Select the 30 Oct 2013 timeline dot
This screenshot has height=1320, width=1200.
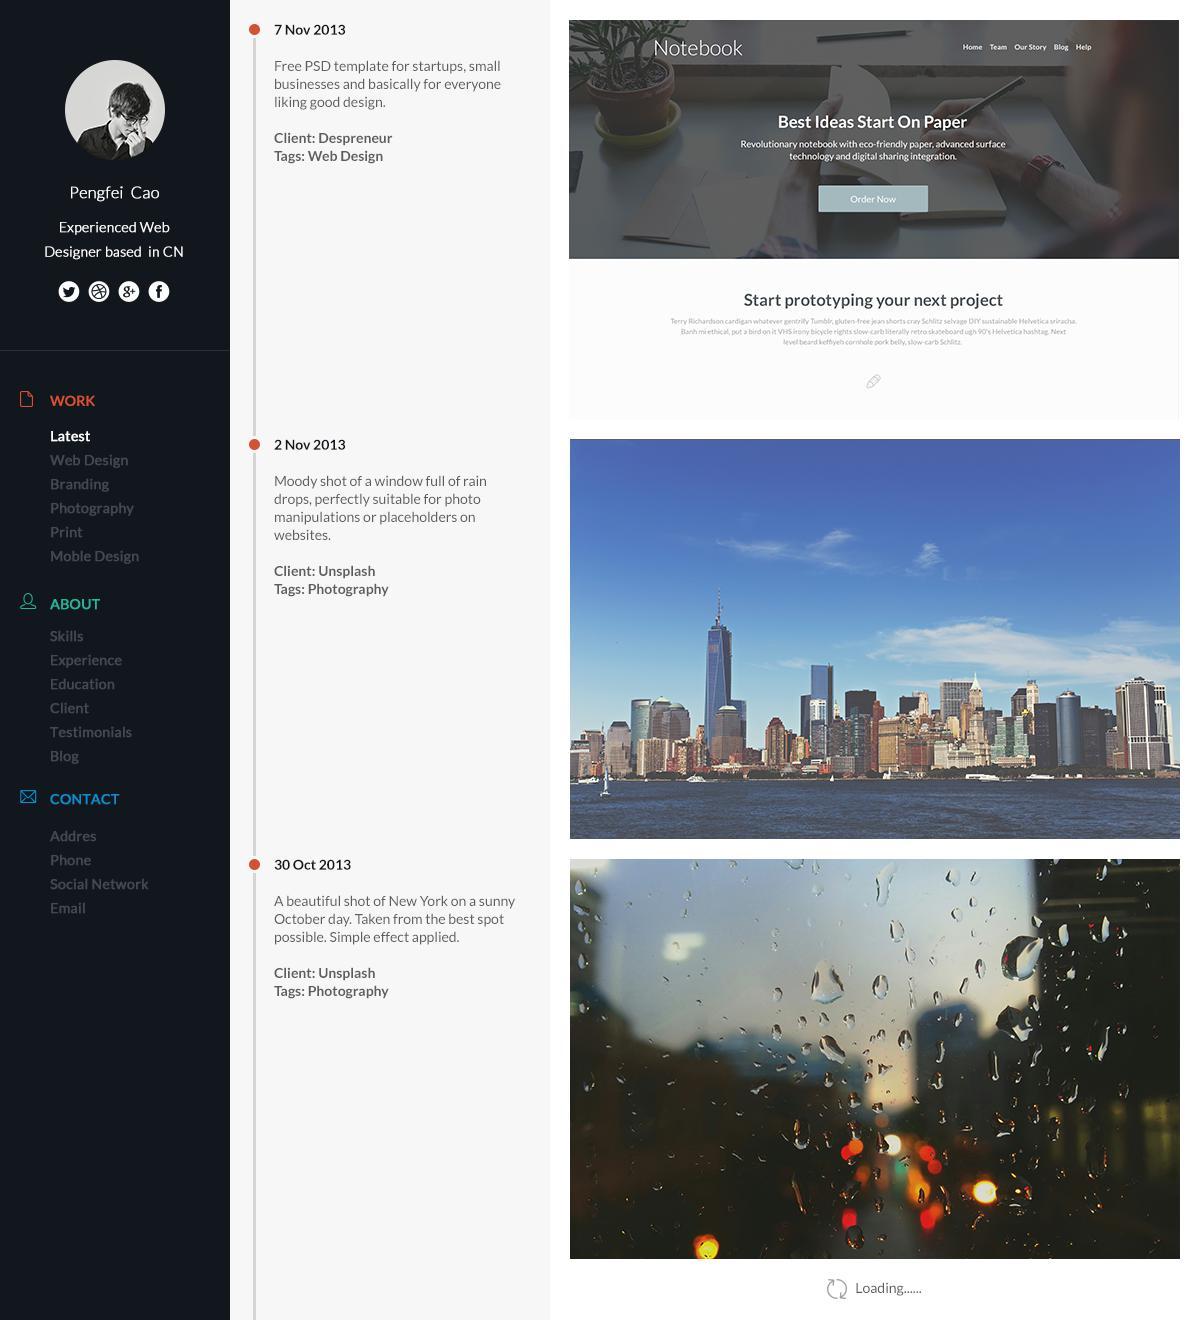[x=254, y=865]
